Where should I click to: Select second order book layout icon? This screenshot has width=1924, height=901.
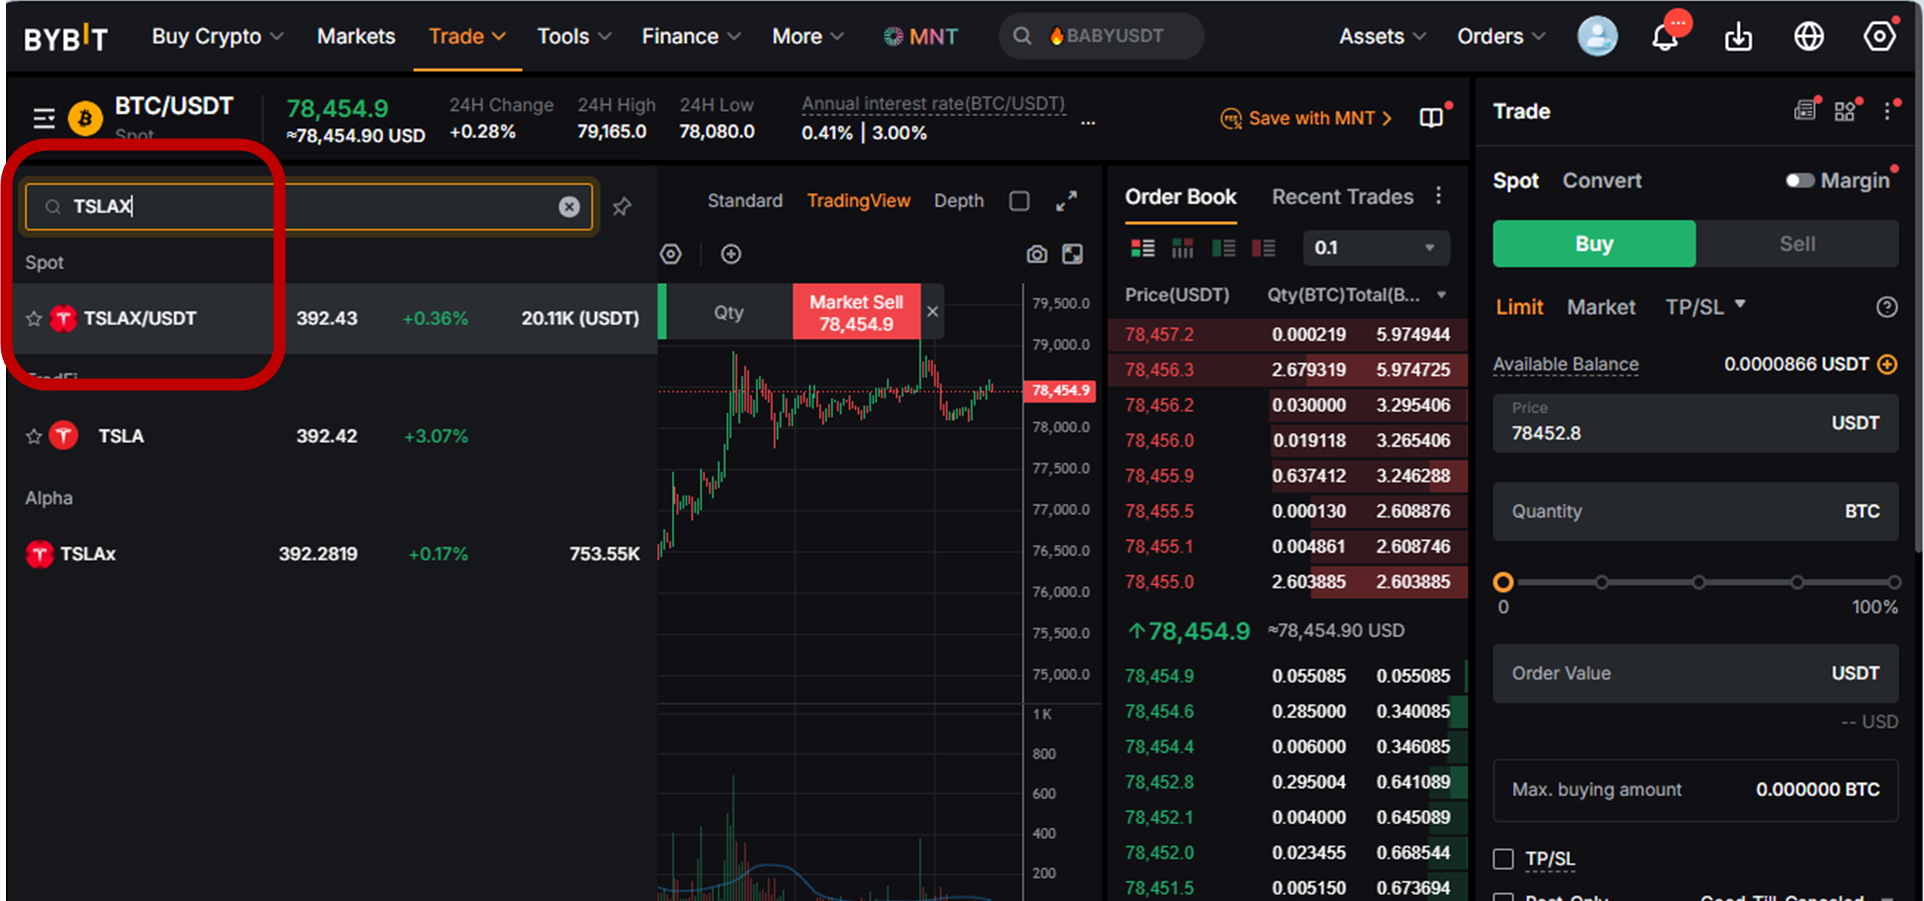coord(1183,248)
